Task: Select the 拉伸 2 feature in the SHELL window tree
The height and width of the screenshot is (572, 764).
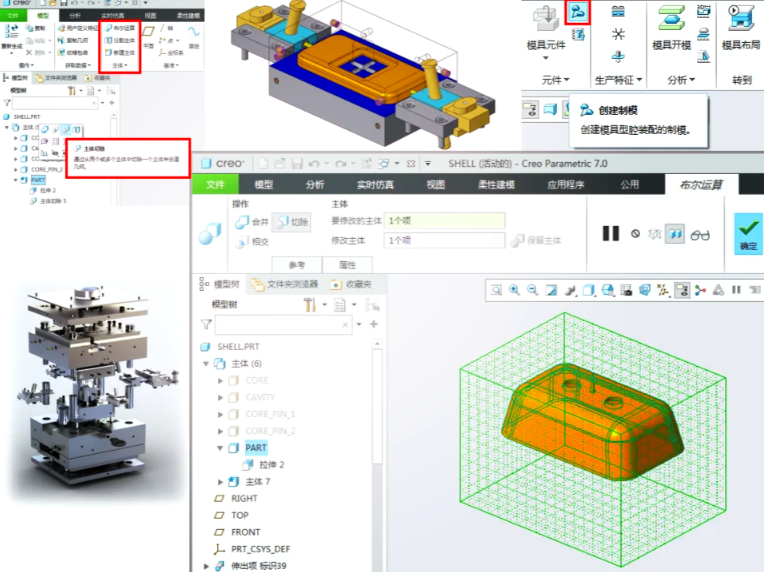Action: coord(271,465)
